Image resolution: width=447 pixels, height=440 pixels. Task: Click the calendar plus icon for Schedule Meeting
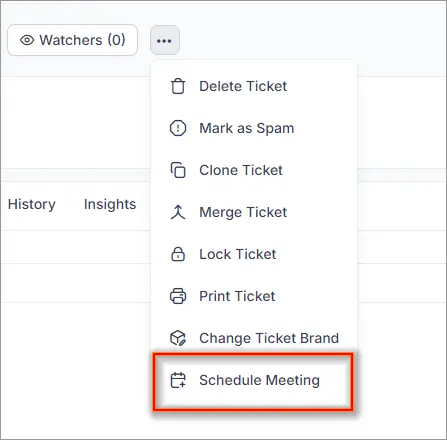point(178,380)
